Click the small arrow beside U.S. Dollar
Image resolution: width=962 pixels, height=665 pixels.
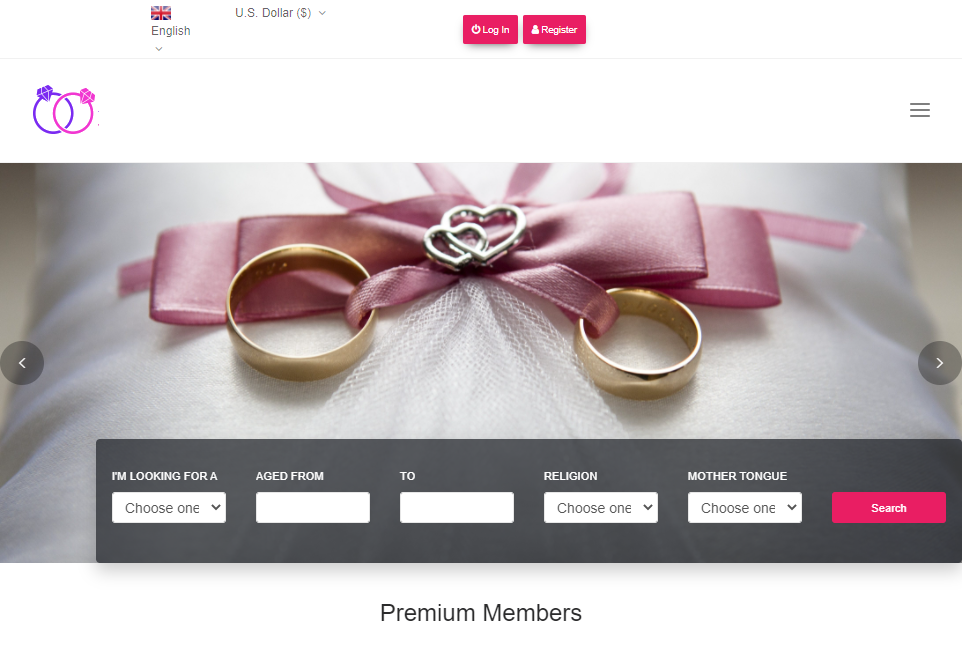pos(322,13)
